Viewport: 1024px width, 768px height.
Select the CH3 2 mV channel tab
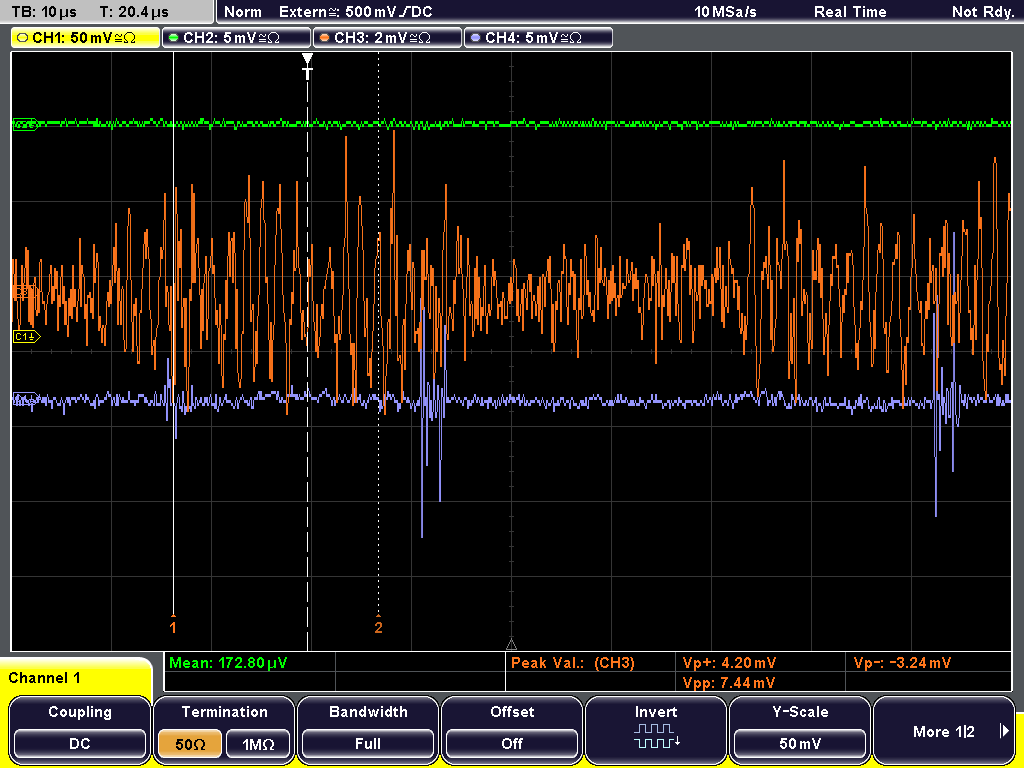coord(387,38)
